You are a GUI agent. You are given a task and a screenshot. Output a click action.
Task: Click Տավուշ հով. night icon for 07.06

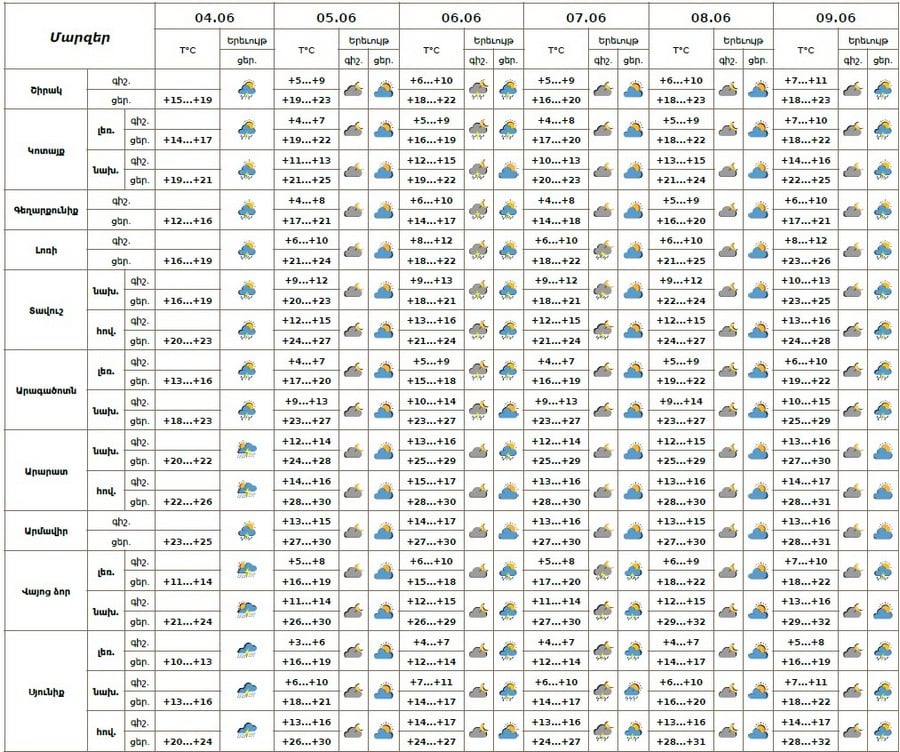click(x=603, y=331)
